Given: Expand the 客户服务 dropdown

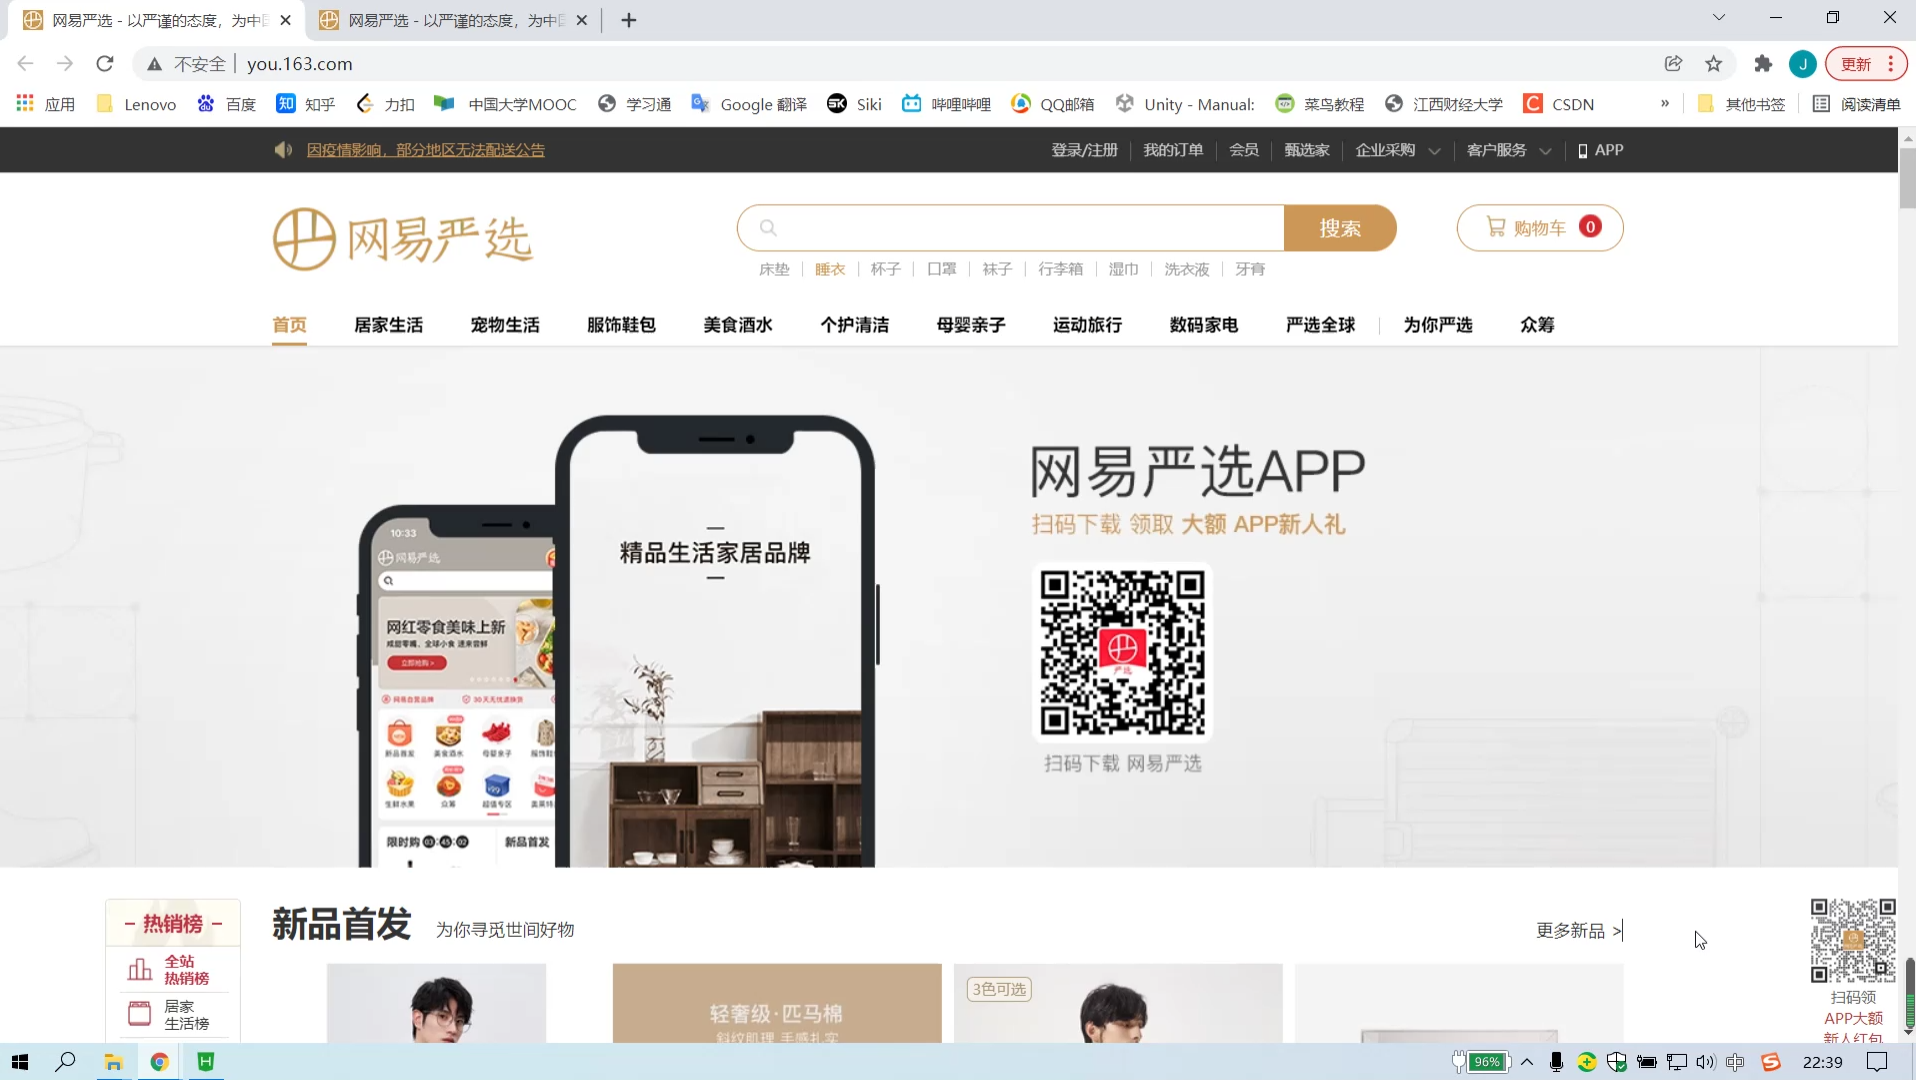Looking at the screenshot, I should [1509, 150].
